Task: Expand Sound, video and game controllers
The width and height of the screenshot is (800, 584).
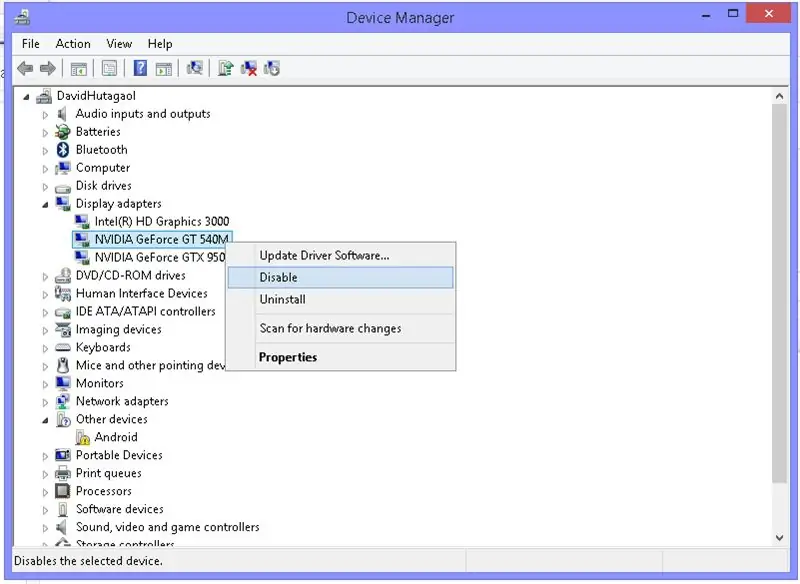Action: [45, 527]
